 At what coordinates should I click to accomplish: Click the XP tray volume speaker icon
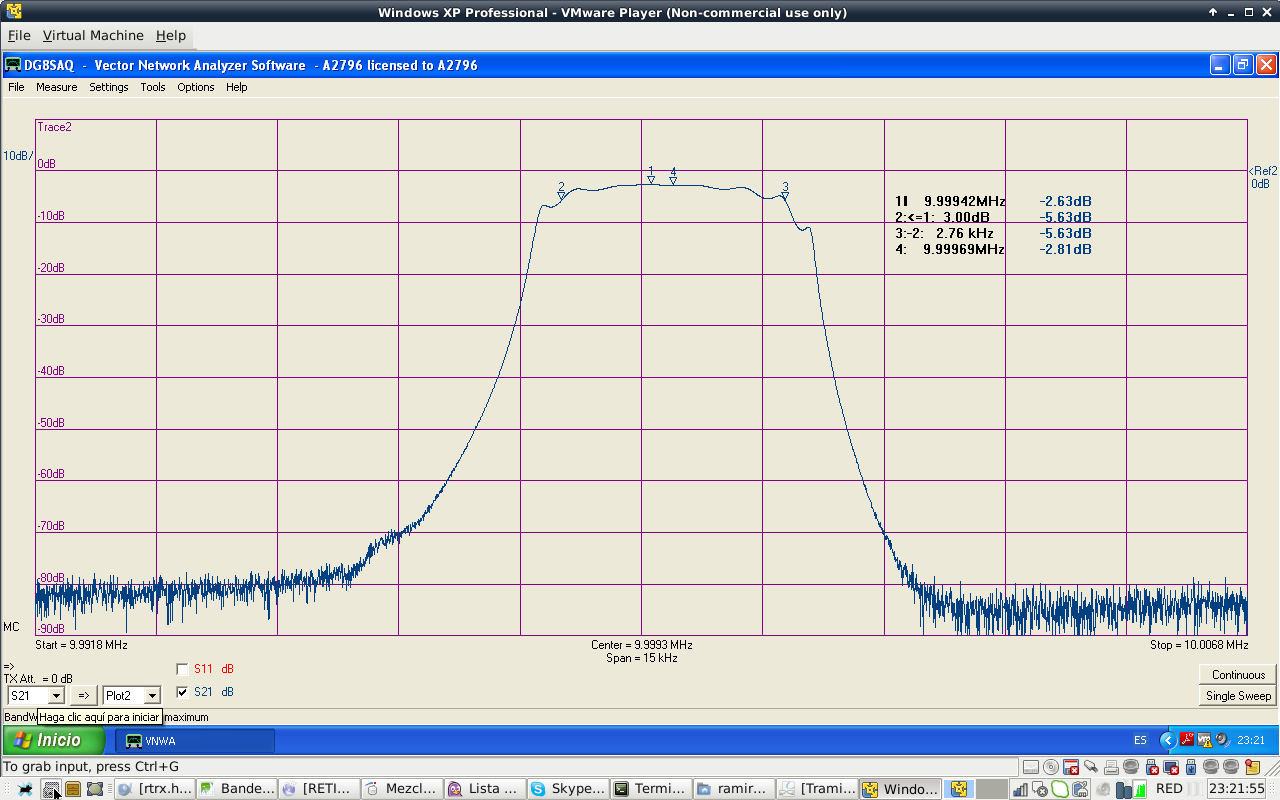click(x=1221, y=741)
